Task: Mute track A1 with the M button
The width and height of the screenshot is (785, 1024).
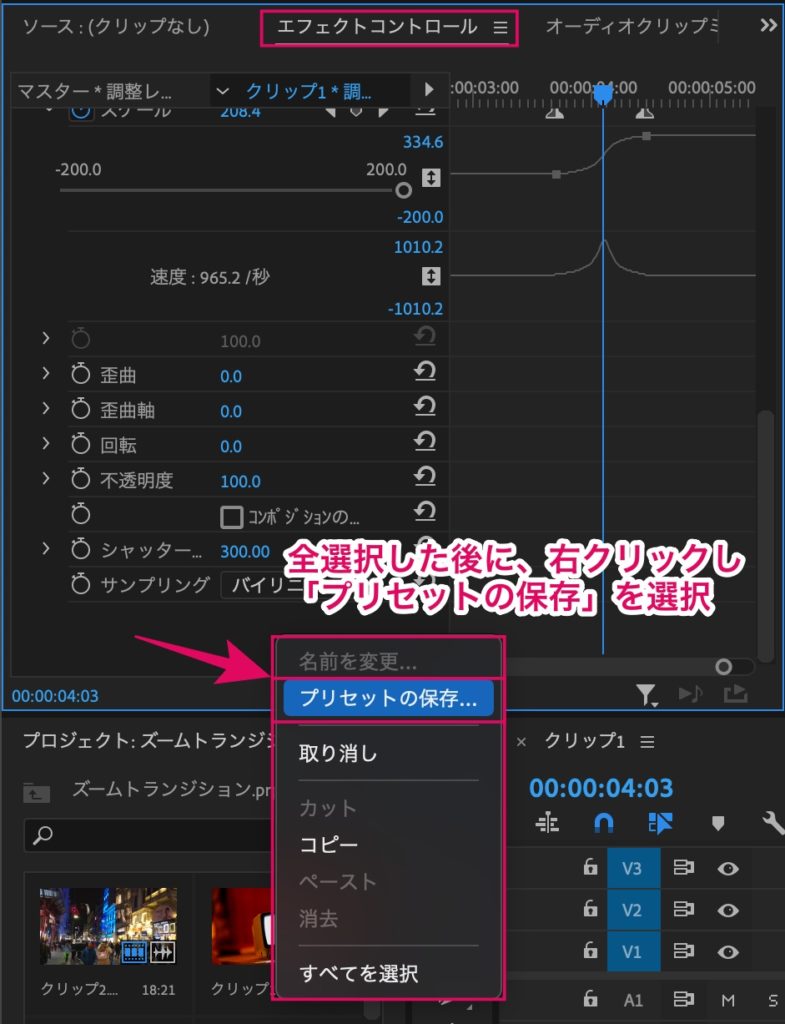Action: tap(728, 1000)
